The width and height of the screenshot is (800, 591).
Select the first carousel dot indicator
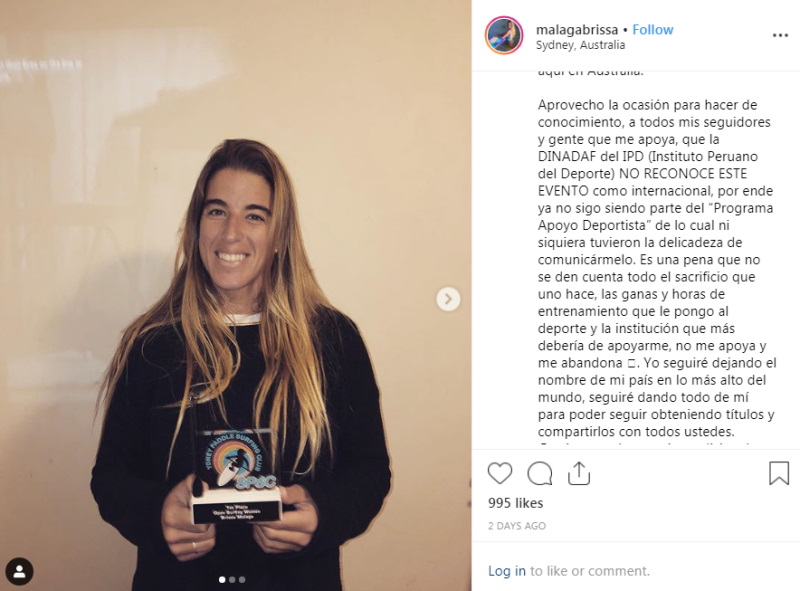[x=222, y=579]
